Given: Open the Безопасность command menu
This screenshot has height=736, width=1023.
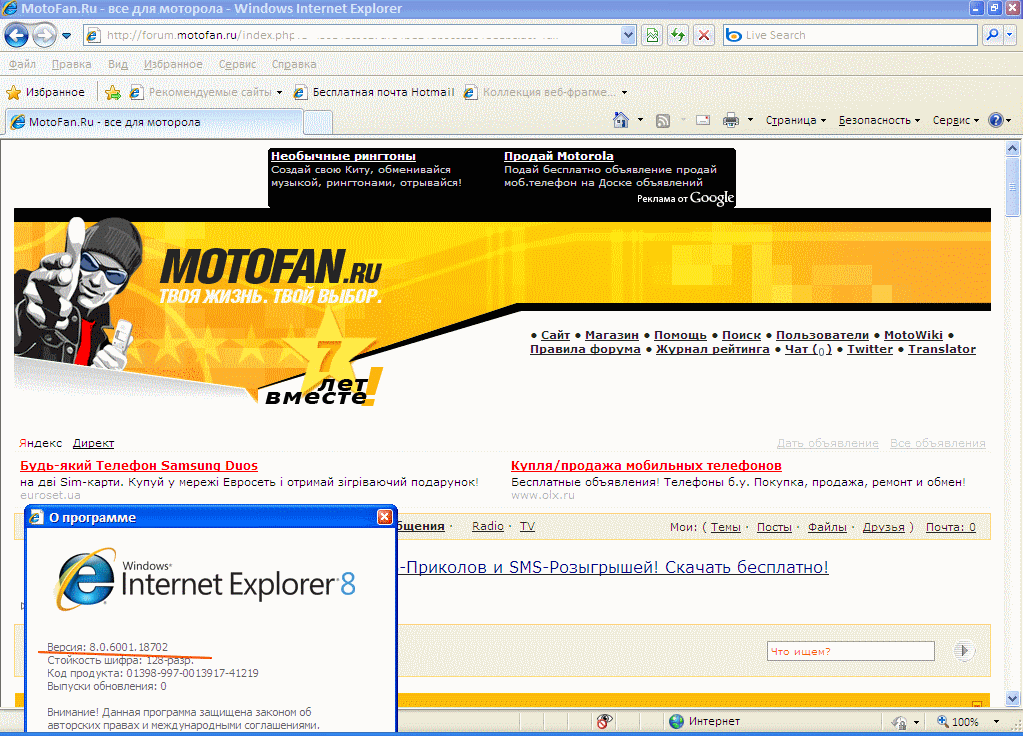Looking at the screenshot, I should tap(879, 120).
